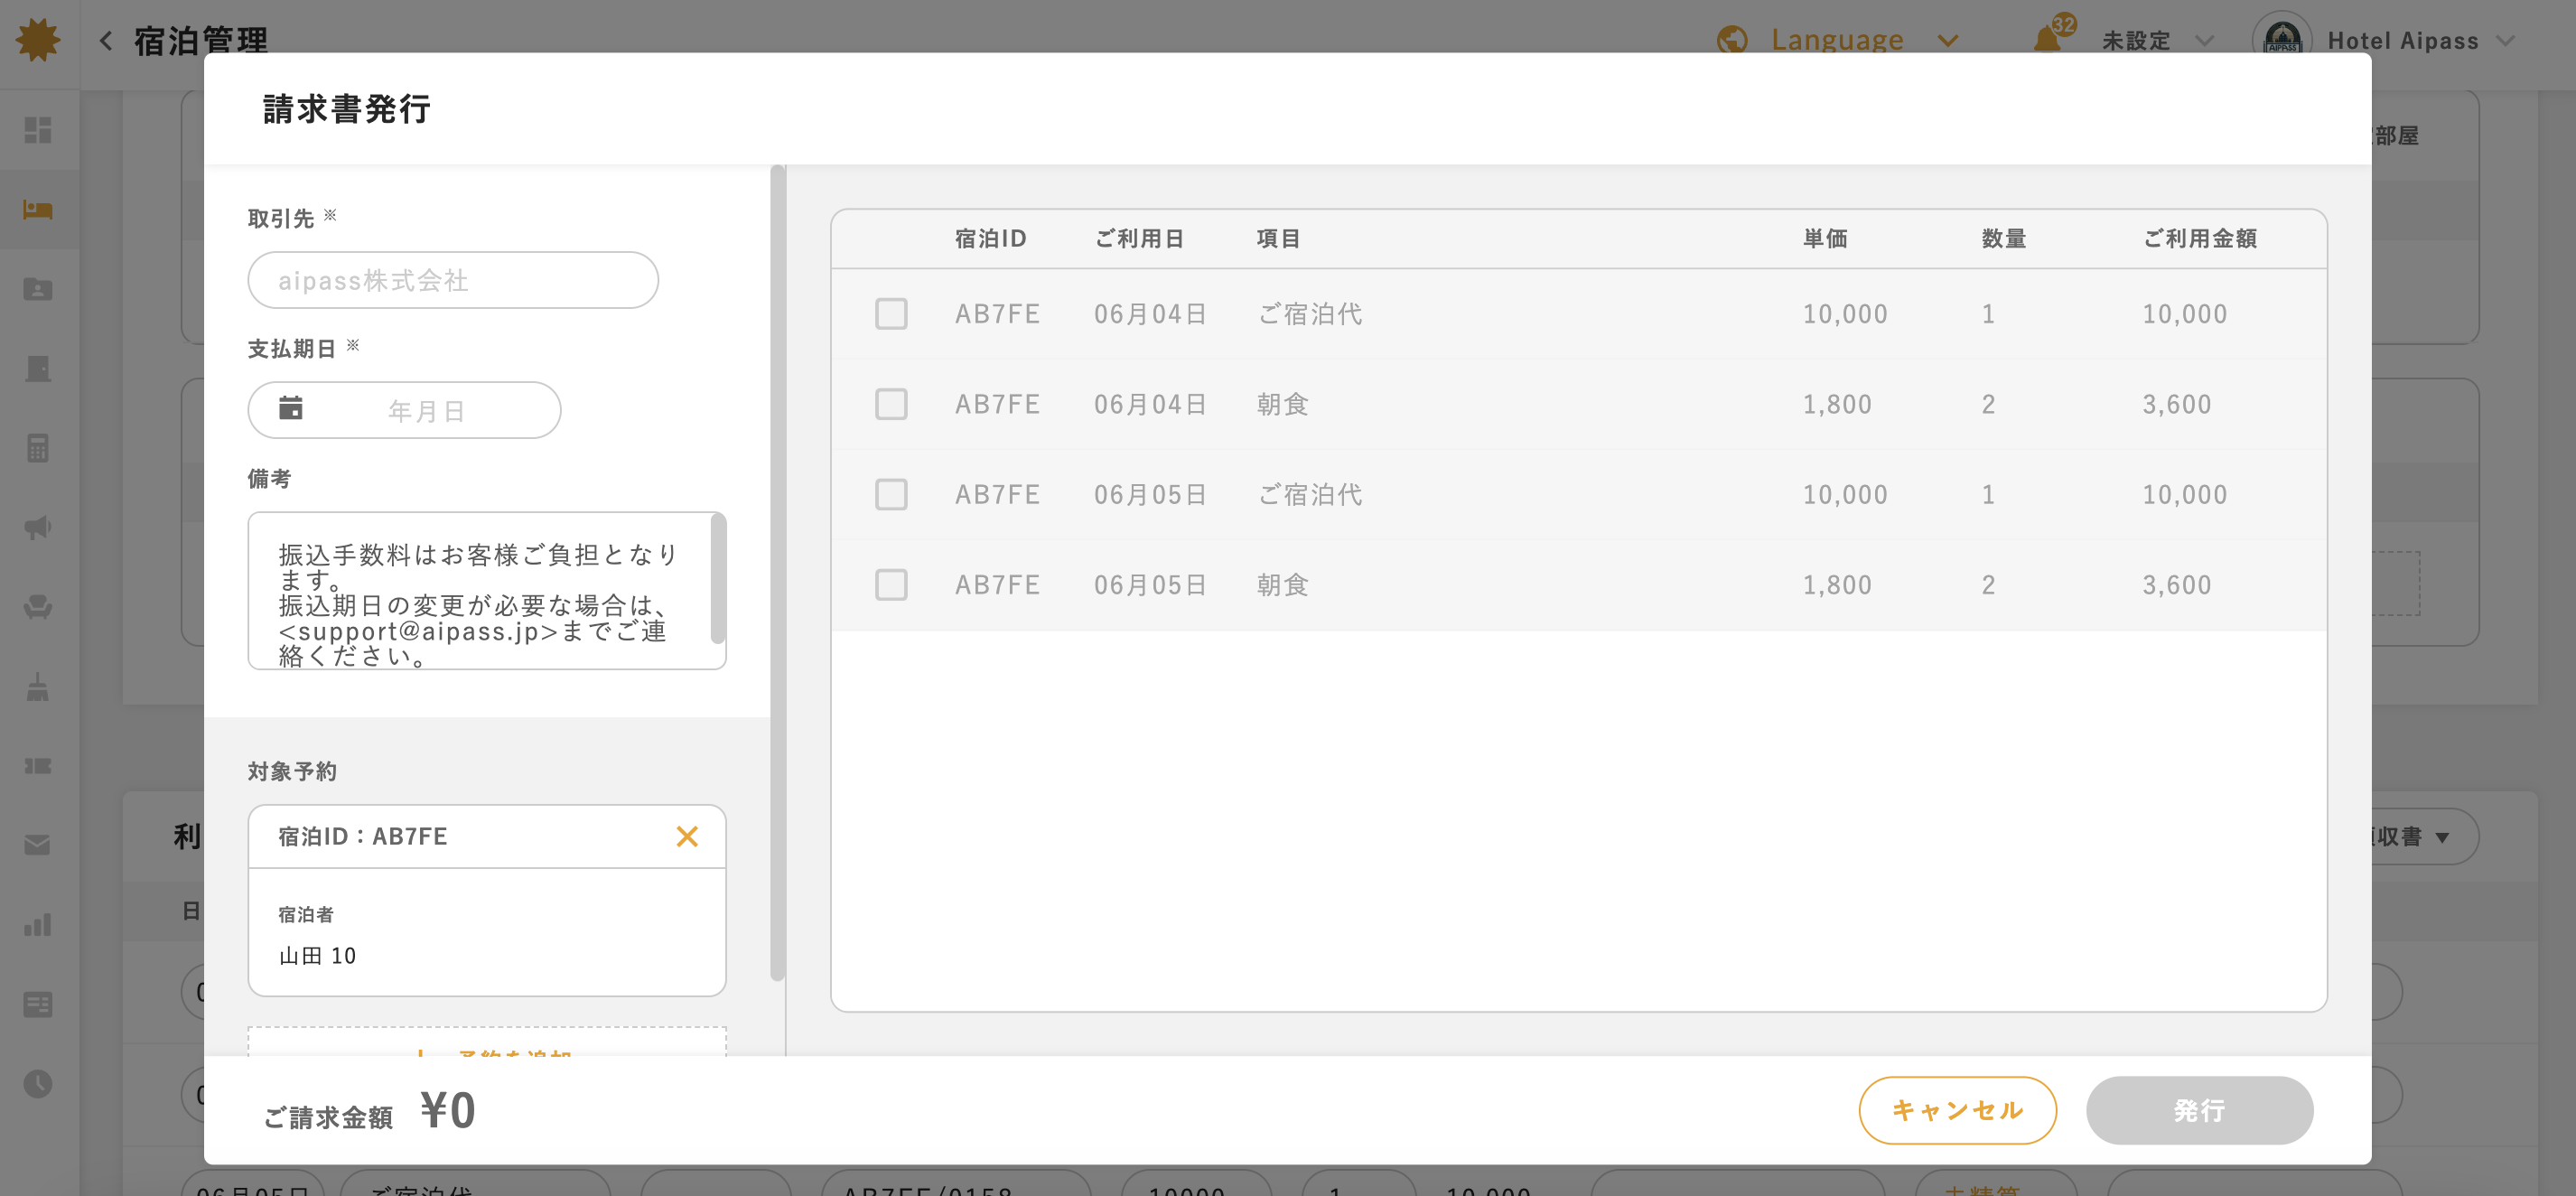Select the bed (宿泊管理) sidebar icon
Screen dimensions: 2576x1196
(x=38, y=210)
